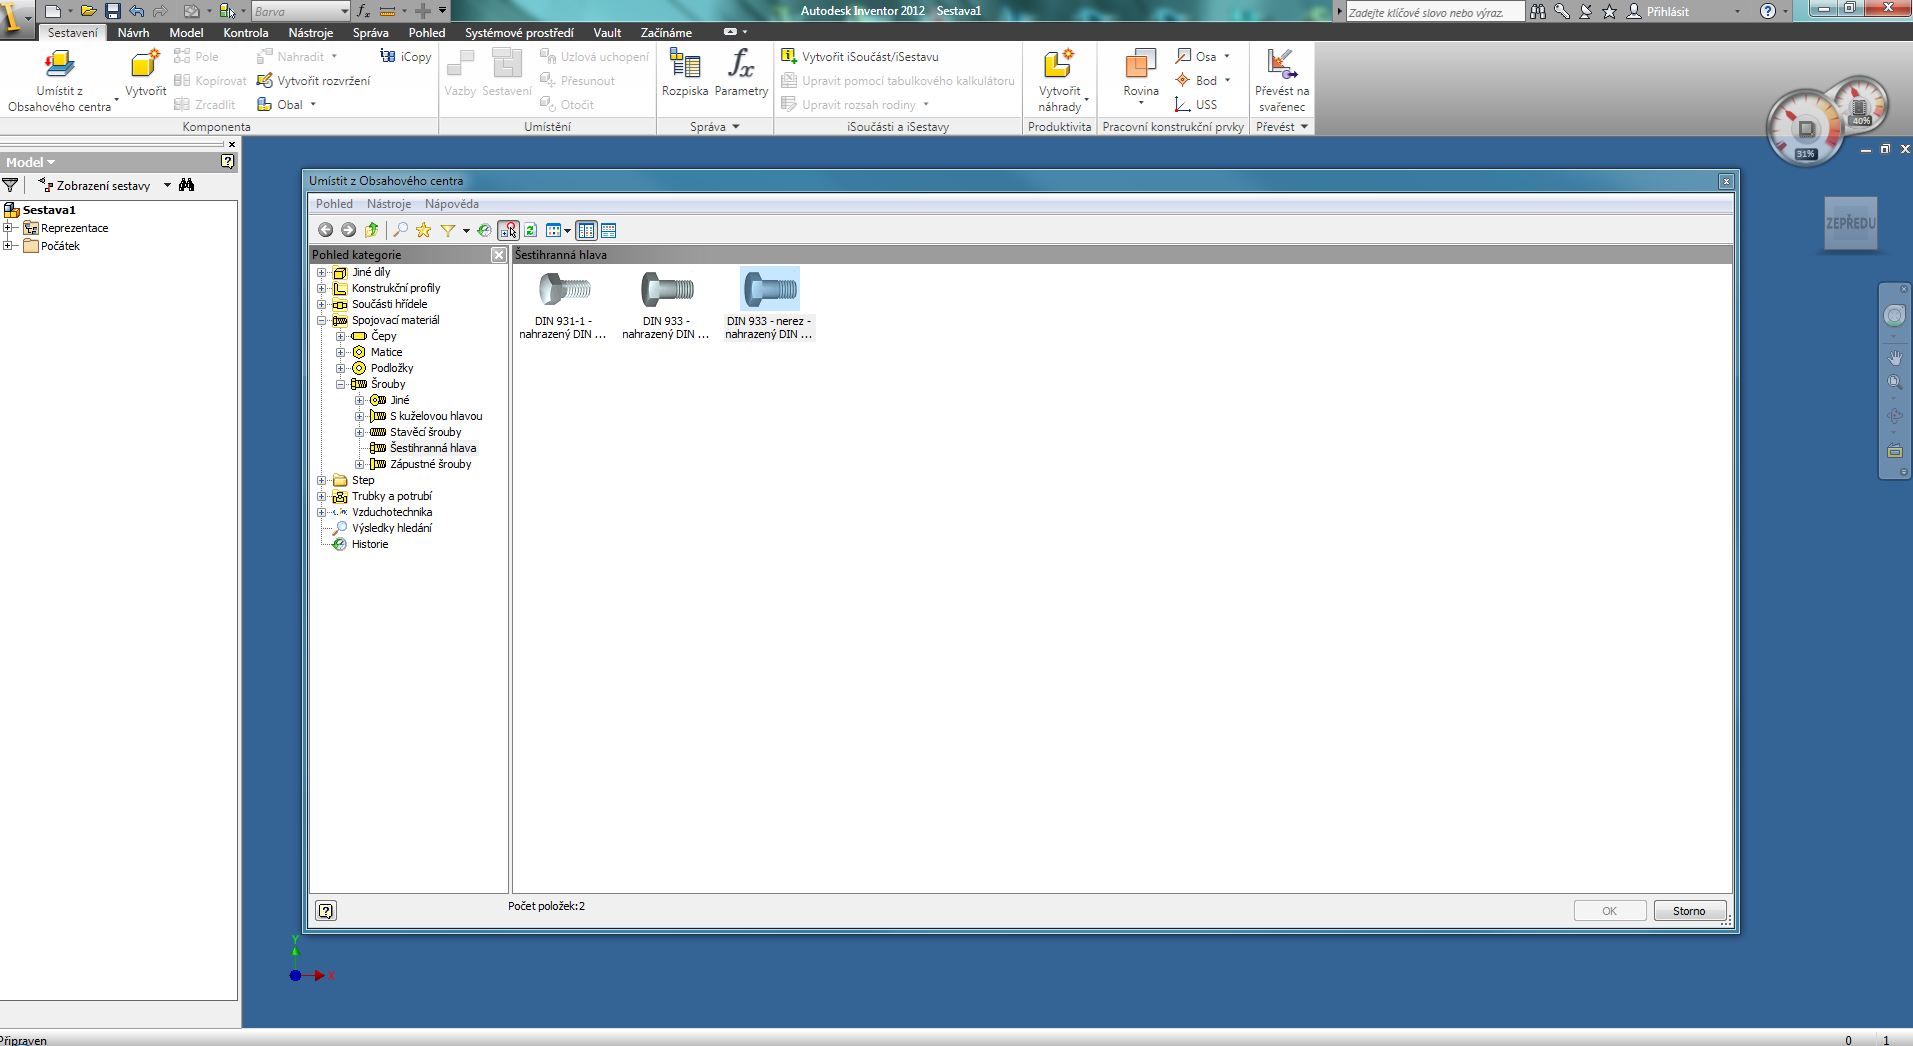
Task: Click the green refresh icon in dialog toolbar
Action: click(530, 230)
